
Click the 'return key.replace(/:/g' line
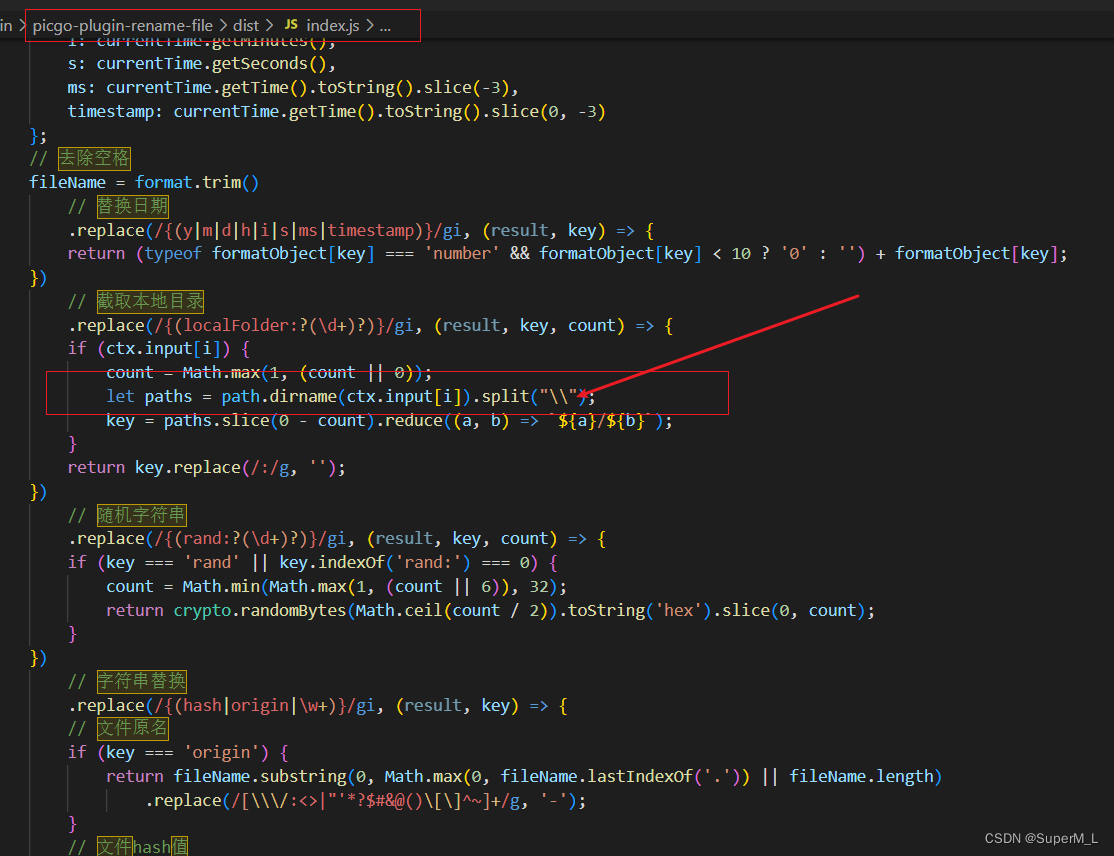tap(207, 467)
